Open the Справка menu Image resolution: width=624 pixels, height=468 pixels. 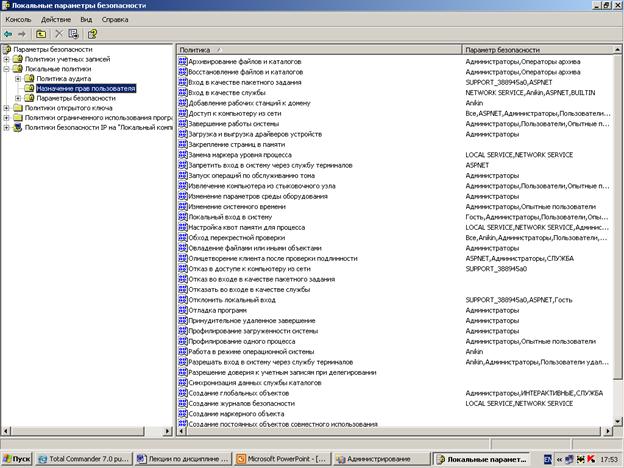click(x=115, y=20)
